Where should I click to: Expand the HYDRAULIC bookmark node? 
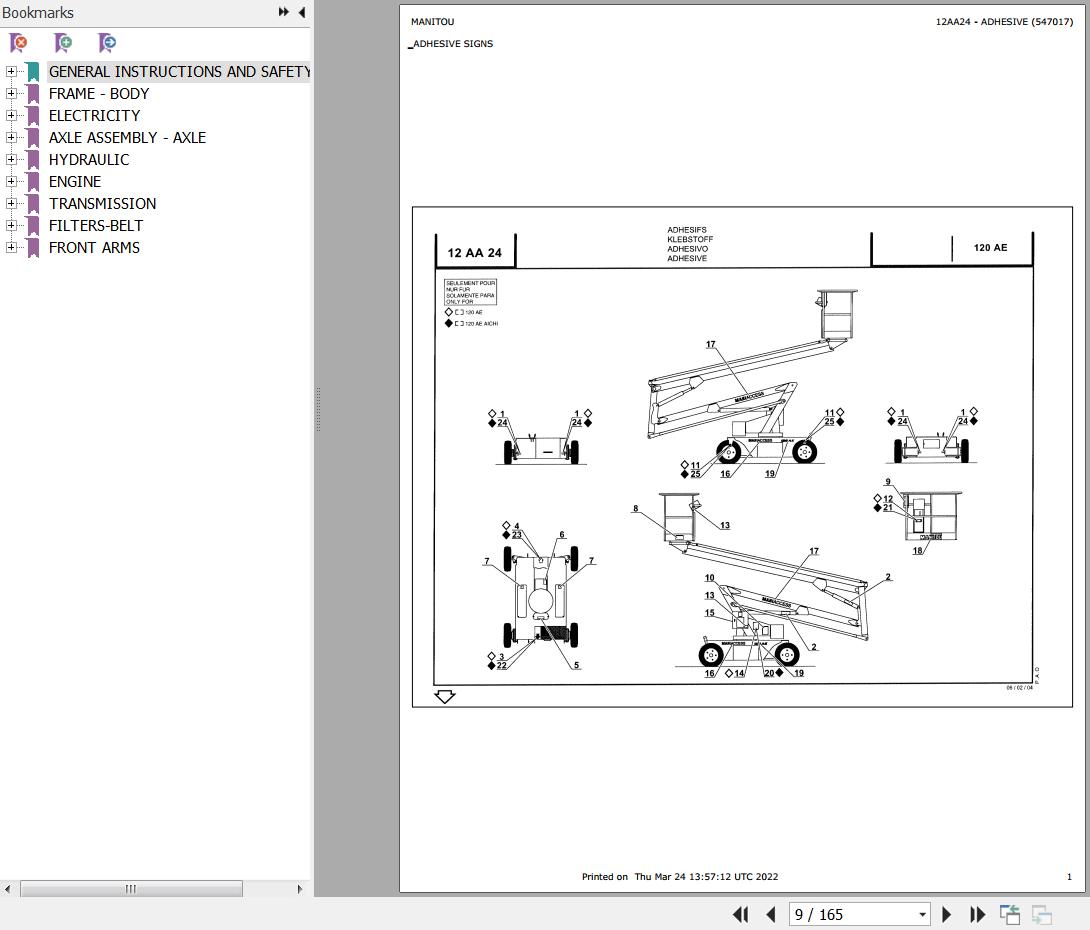coord(11,160)
